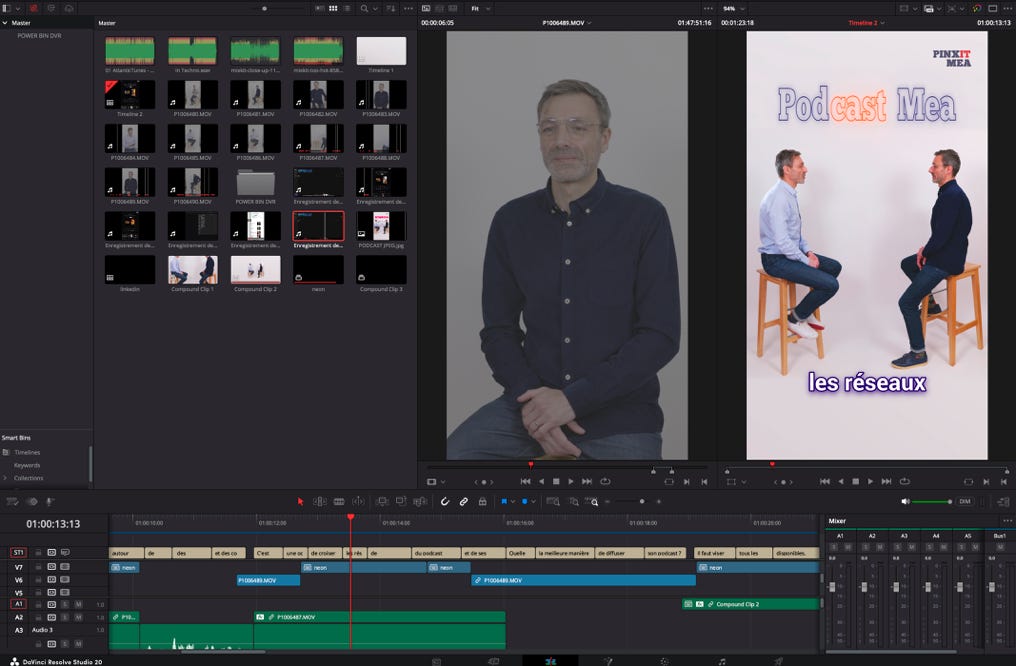The height and width of the screenshot is (666, 1016).
Task: Select the Blade edit mode tool
Action: click(x=339, y=501)
